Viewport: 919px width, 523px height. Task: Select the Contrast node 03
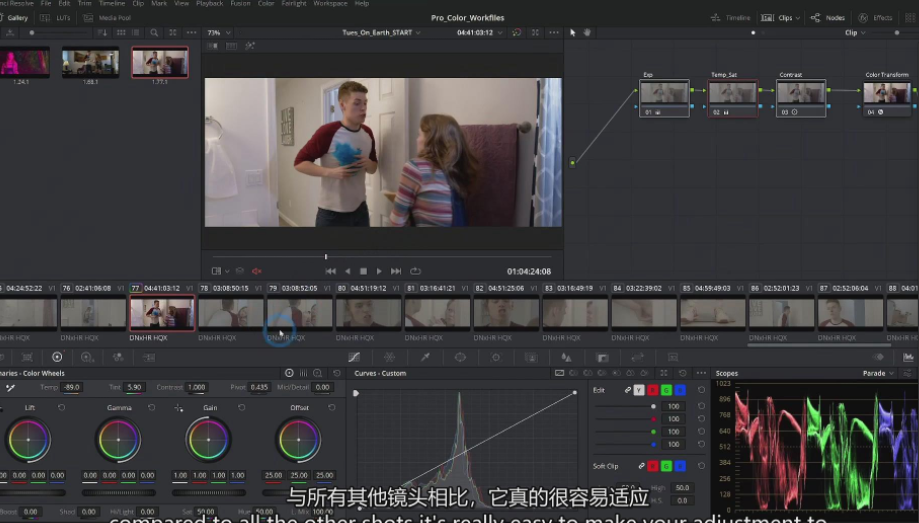tap(801, 99)
